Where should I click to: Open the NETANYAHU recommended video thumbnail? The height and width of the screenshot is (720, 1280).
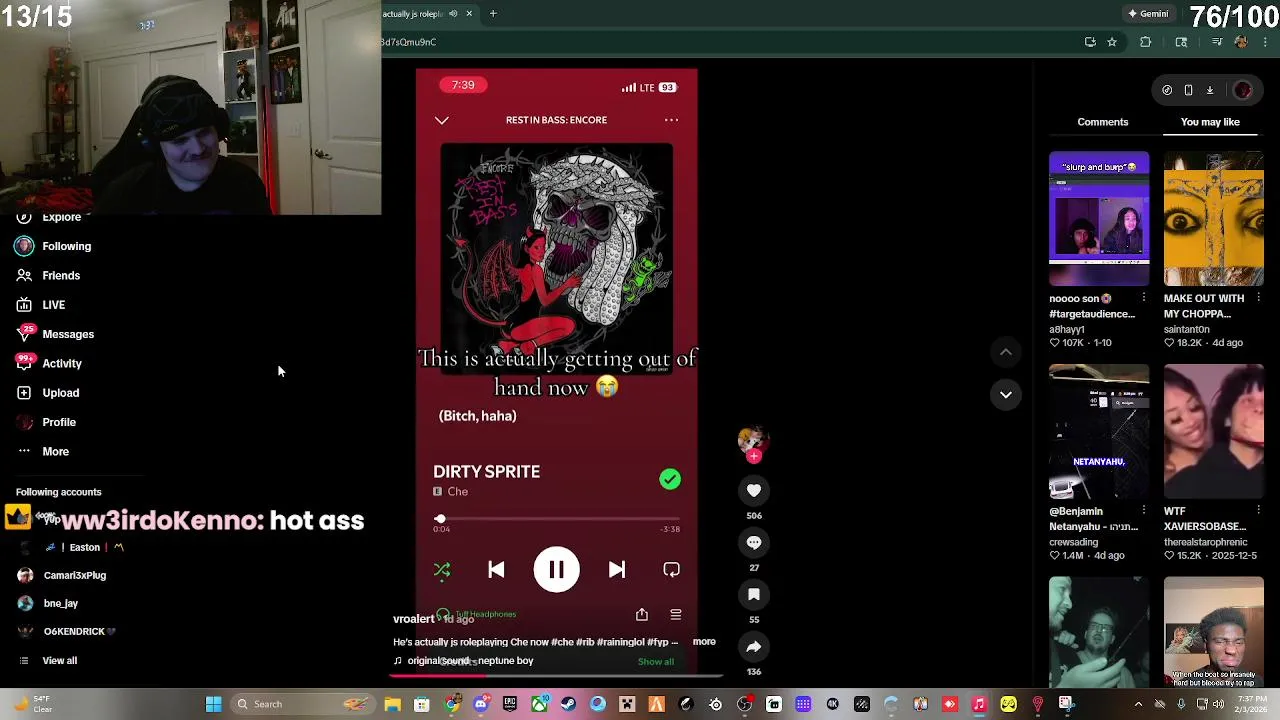pyautogui.click(x=1099, y=432)
